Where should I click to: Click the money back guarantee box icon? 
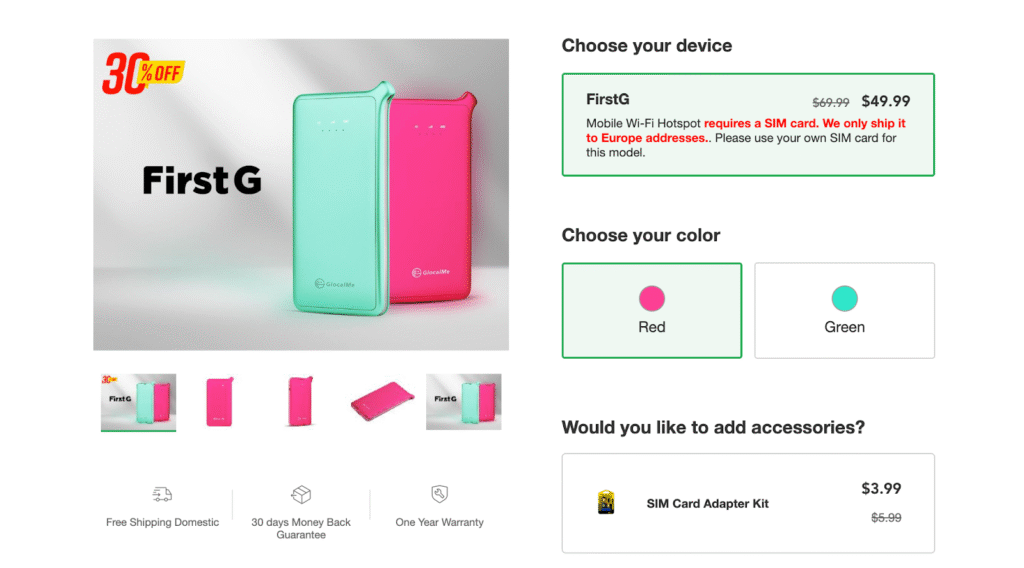301,495
